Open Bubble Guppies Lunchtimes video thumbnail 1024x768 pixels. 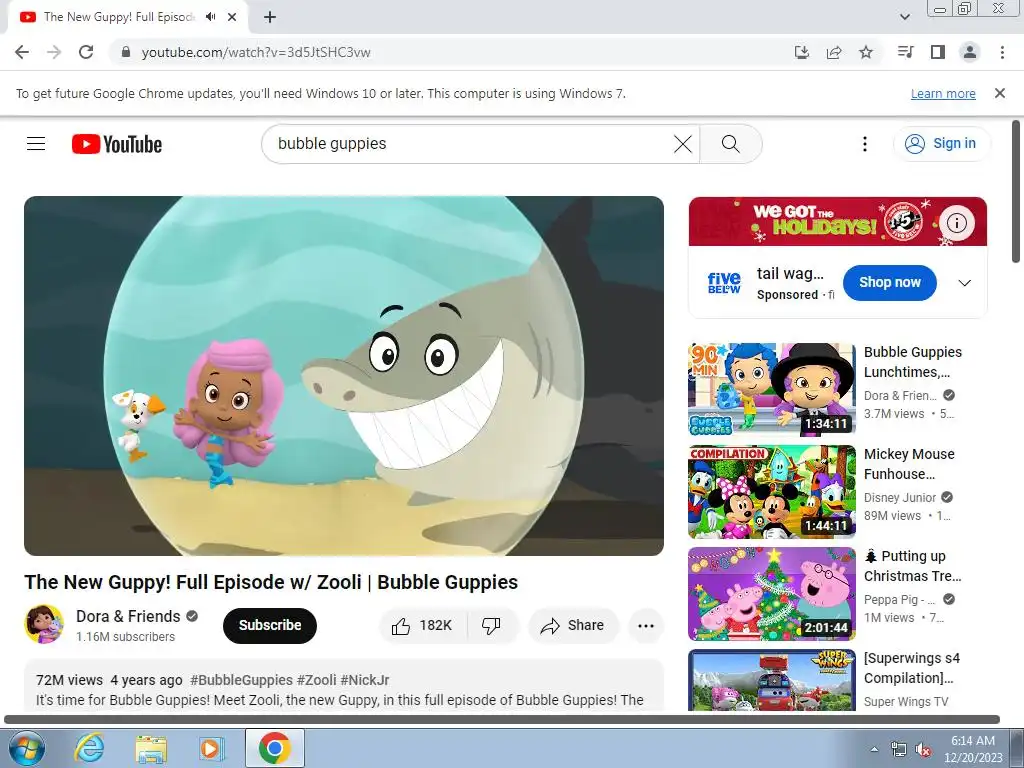772,389
